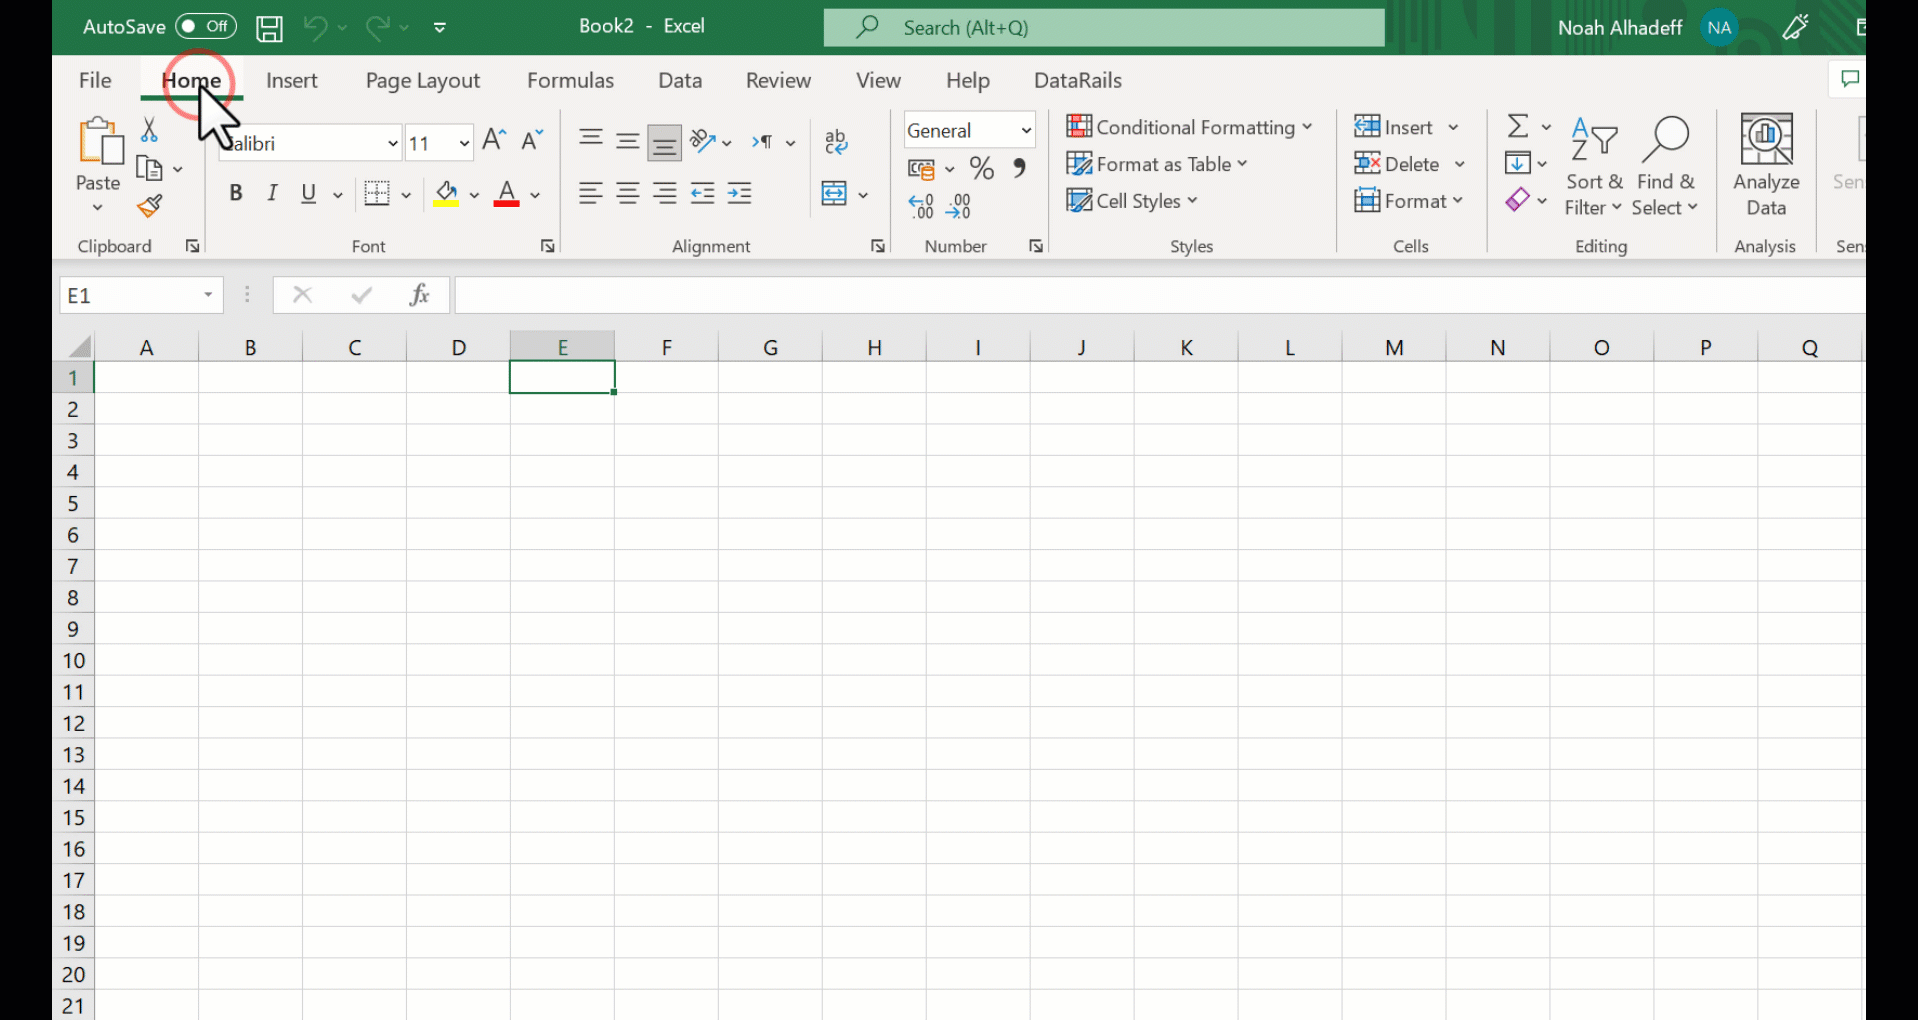Cut the selection using the scissors icon
Viewport: 1918px width, 1020px height.
[x=148, y=129]
